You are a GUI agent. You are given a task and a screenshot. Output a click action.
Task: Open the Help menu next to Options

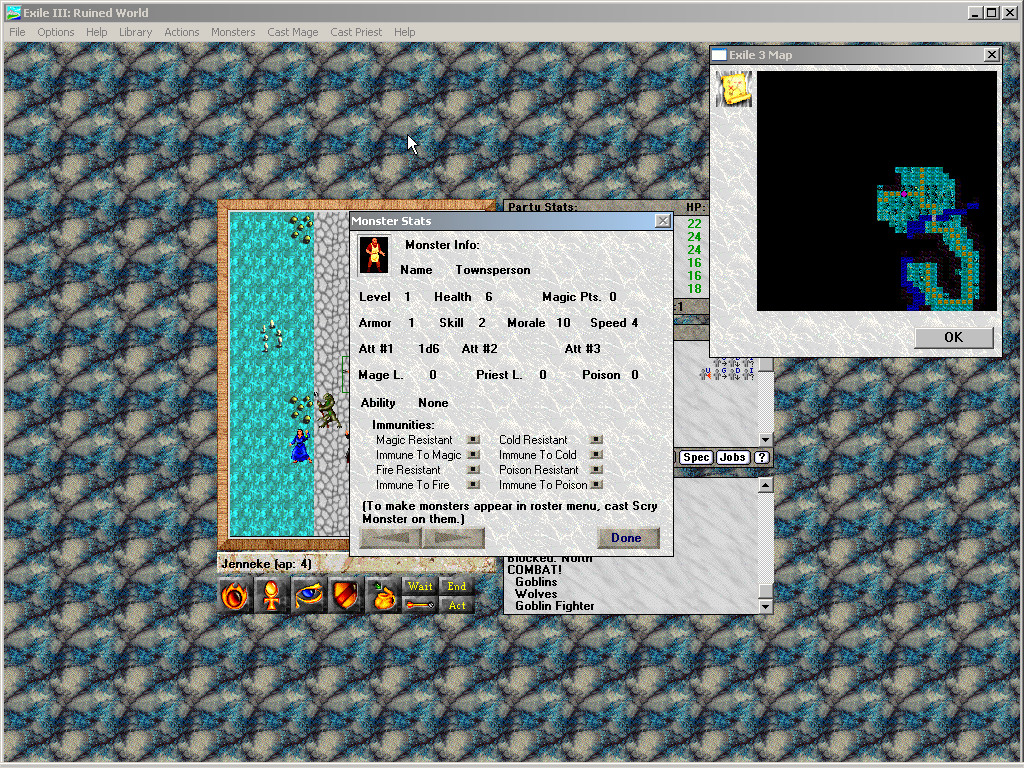(x=97, y=32)
